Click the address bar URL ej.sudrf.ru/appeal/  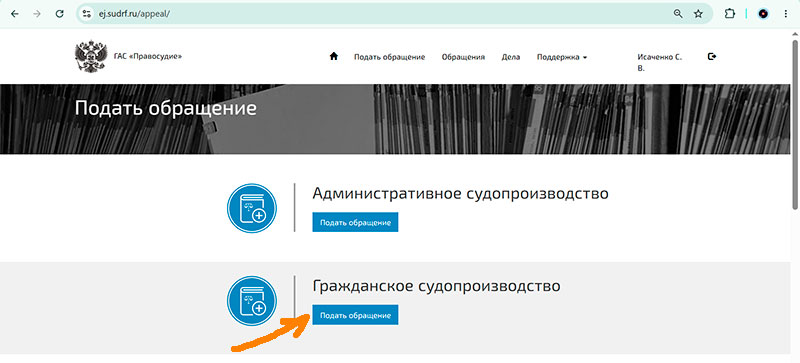pyautogui.click(x=134, y=14)
